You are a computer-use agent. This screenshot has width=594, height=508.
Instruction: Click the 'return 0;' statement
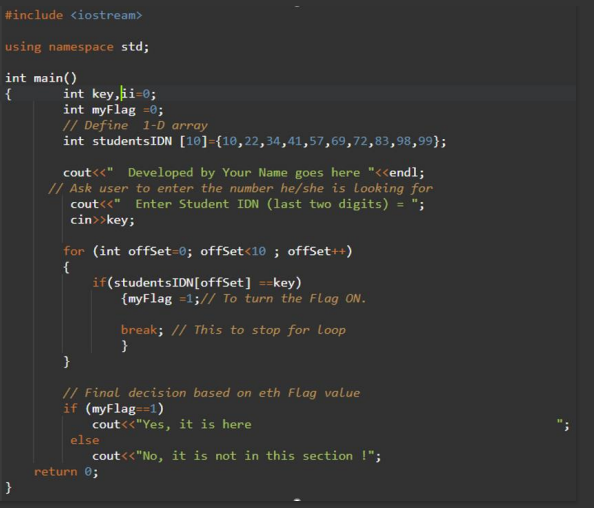66,472
